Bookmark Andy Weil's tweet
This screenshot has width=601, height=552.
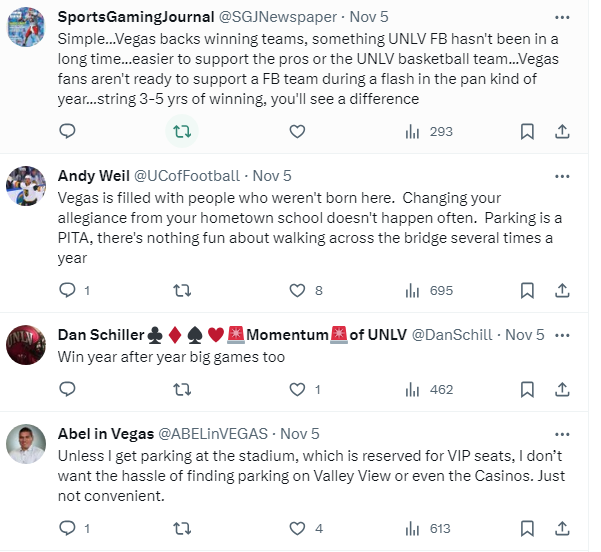[x=528, y=290]
